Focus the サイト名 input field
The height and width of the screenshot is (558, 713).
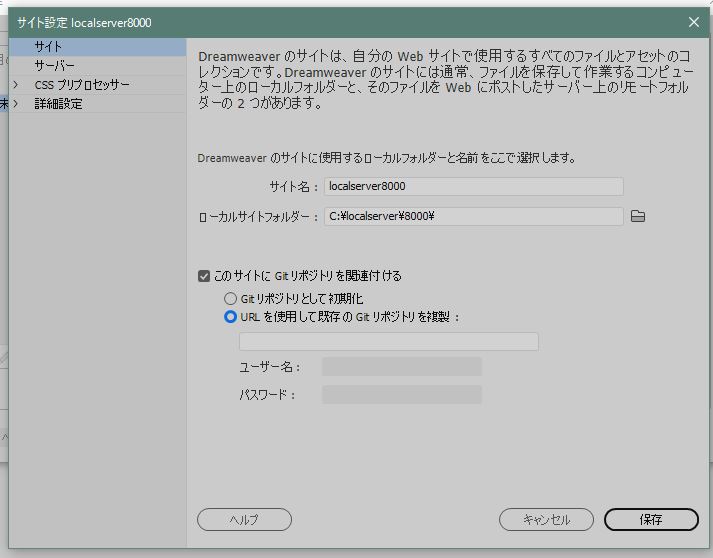473,186
